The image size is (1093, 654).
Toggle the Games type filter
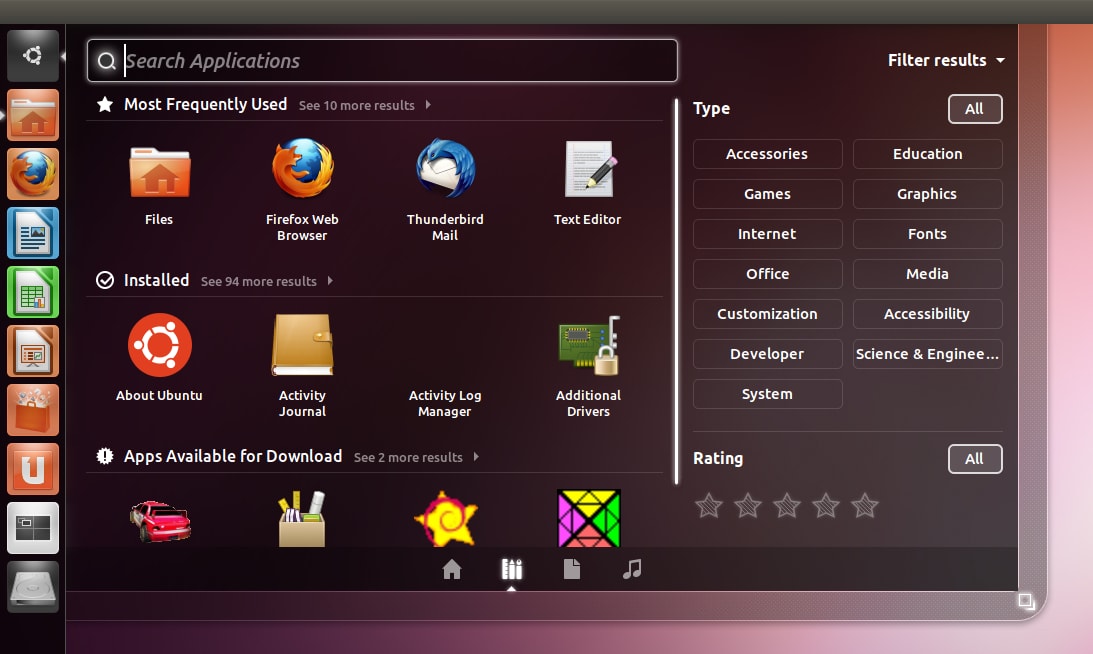click(767, 194)
